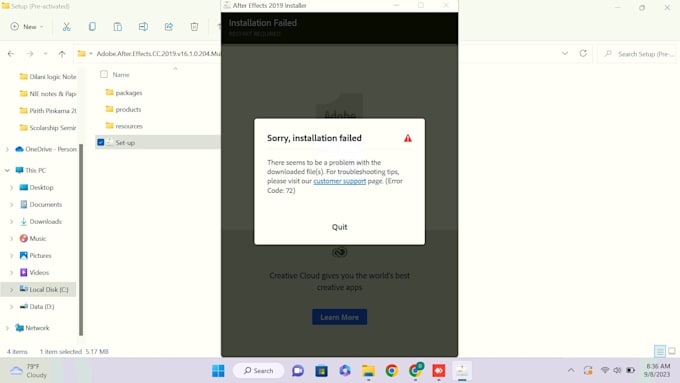This screenshot has height=383, width=680.
Task: Open the customer support link
Action: (340, 181)
